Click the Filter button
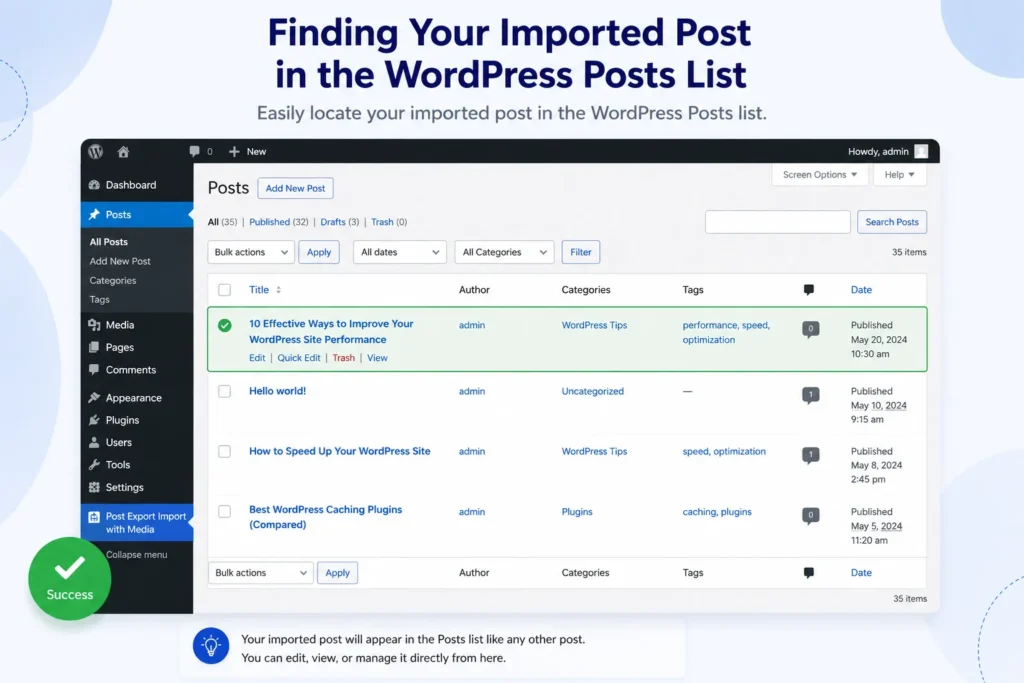Image resolution: width=1024 pixels, height=683 pixels. 581,252
